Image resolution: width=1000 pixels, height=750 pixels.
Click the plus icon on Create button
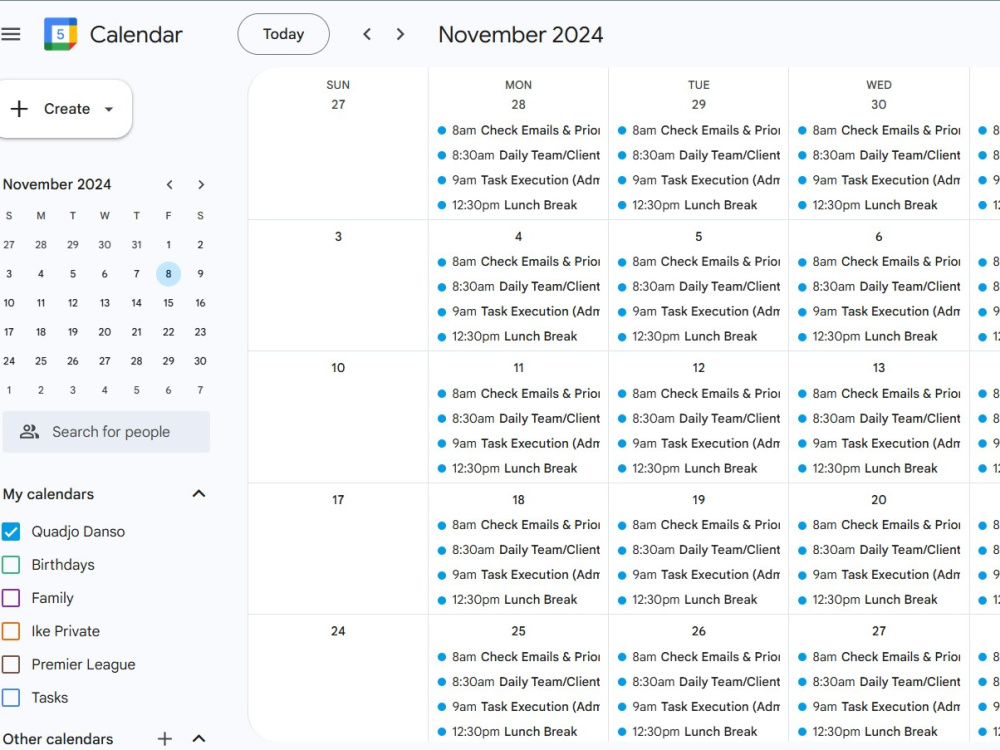point(19,108)
